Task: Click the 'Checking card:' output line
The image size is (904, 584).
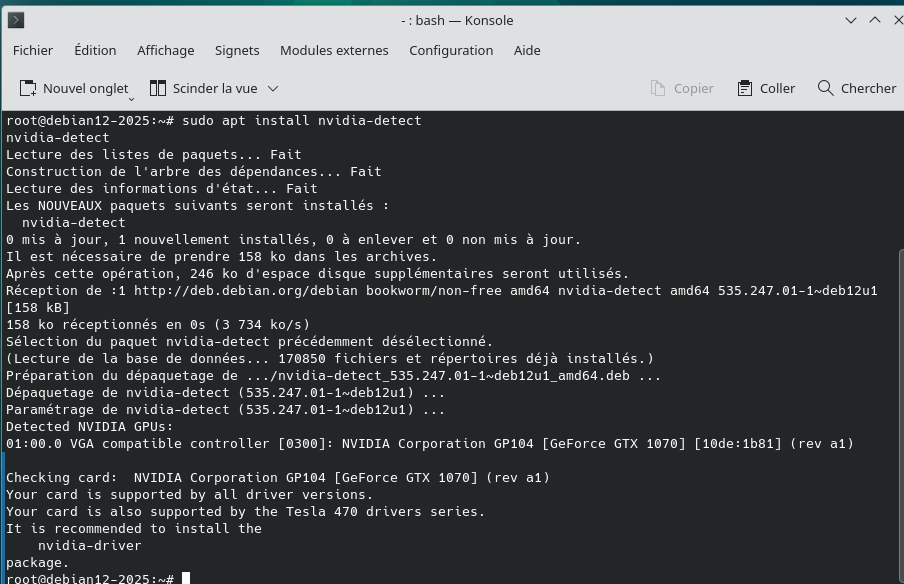Action: click(x=278, y=478)
